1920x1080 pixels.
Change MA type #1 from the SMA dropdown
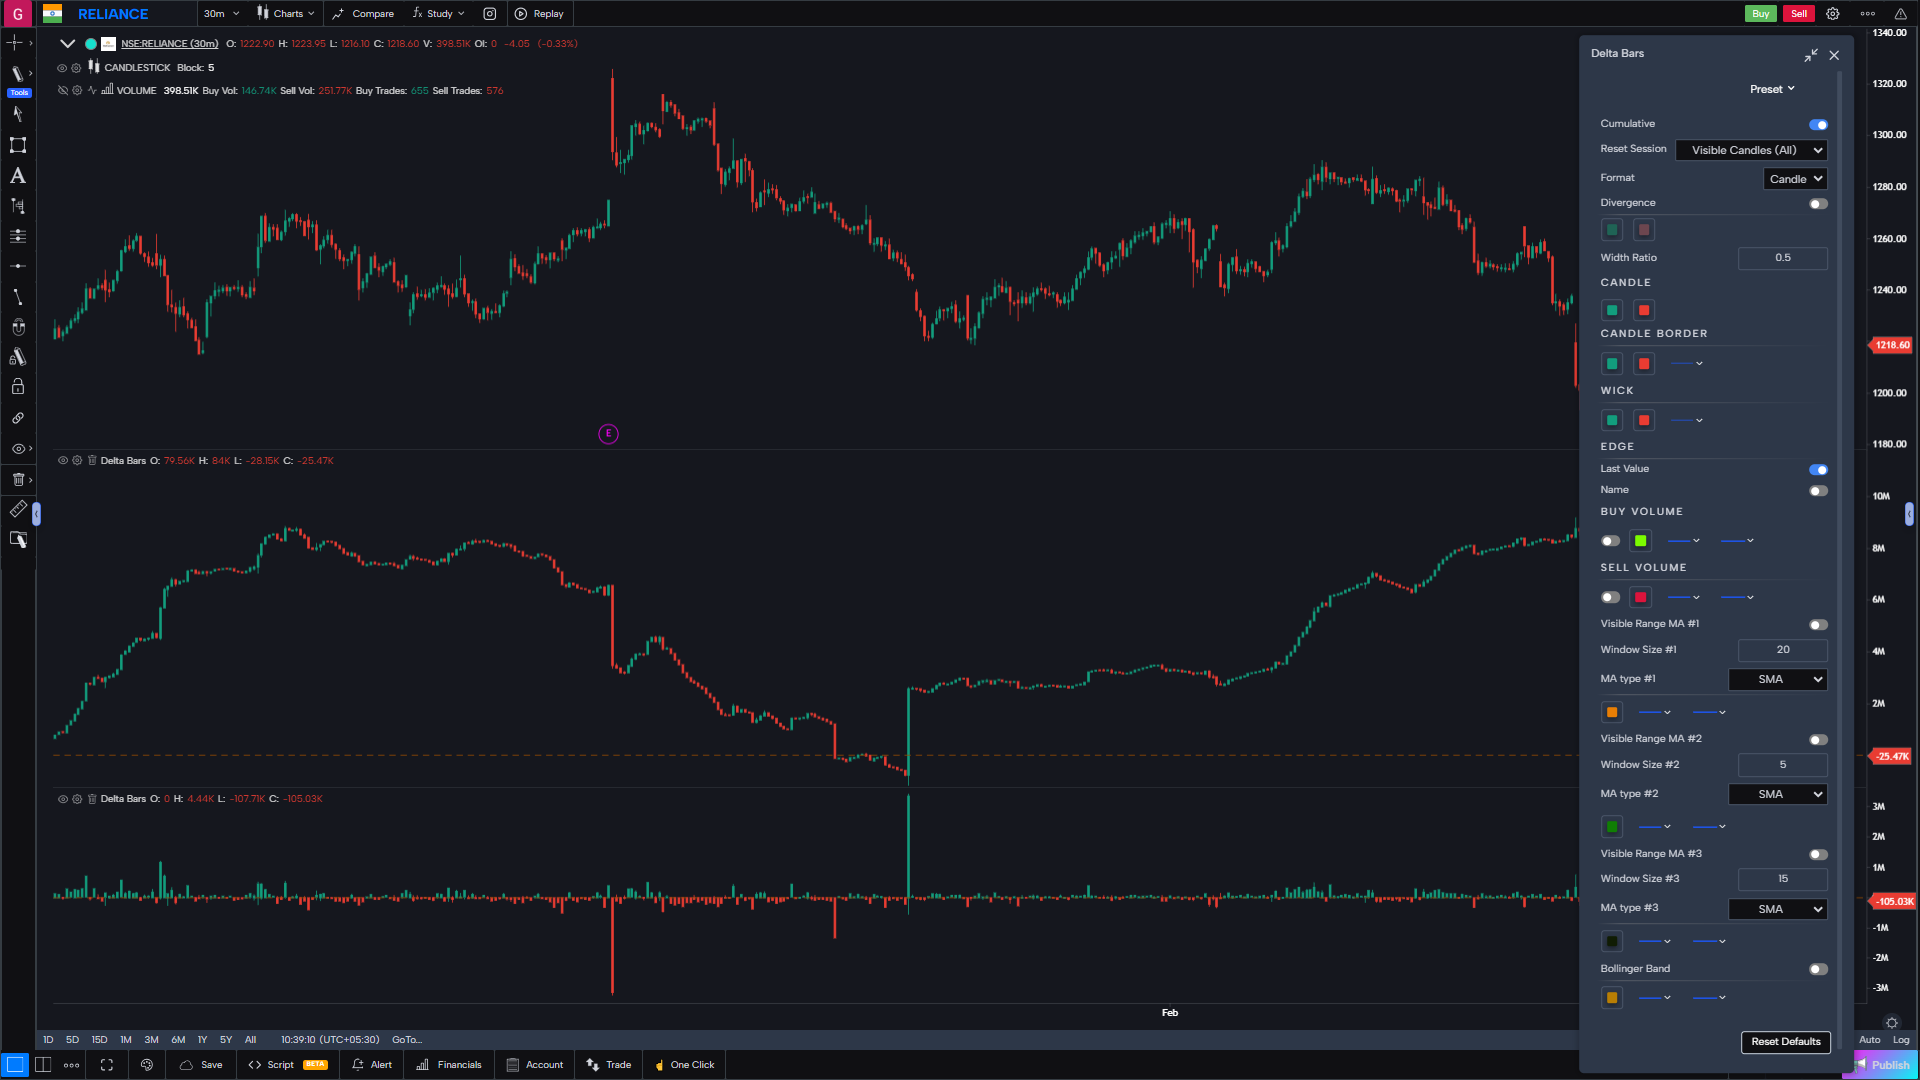coord(1777,679)
